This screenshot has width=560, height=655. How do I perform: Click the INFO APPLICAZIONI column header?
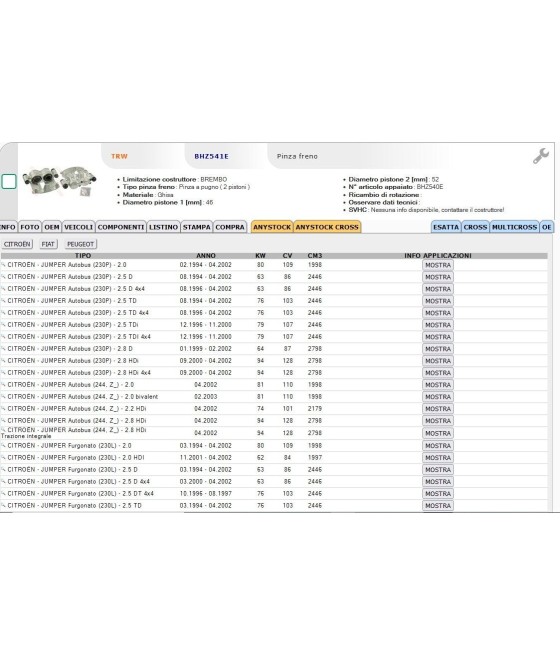[x=438, y=256]
